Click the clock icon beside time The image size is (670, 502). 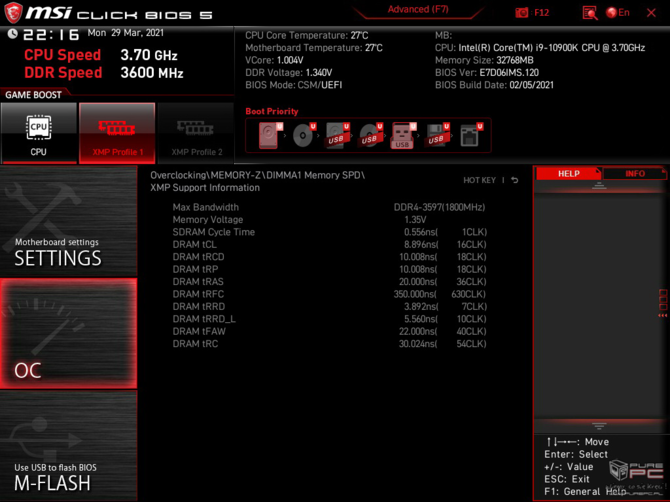tap(12, 33)
